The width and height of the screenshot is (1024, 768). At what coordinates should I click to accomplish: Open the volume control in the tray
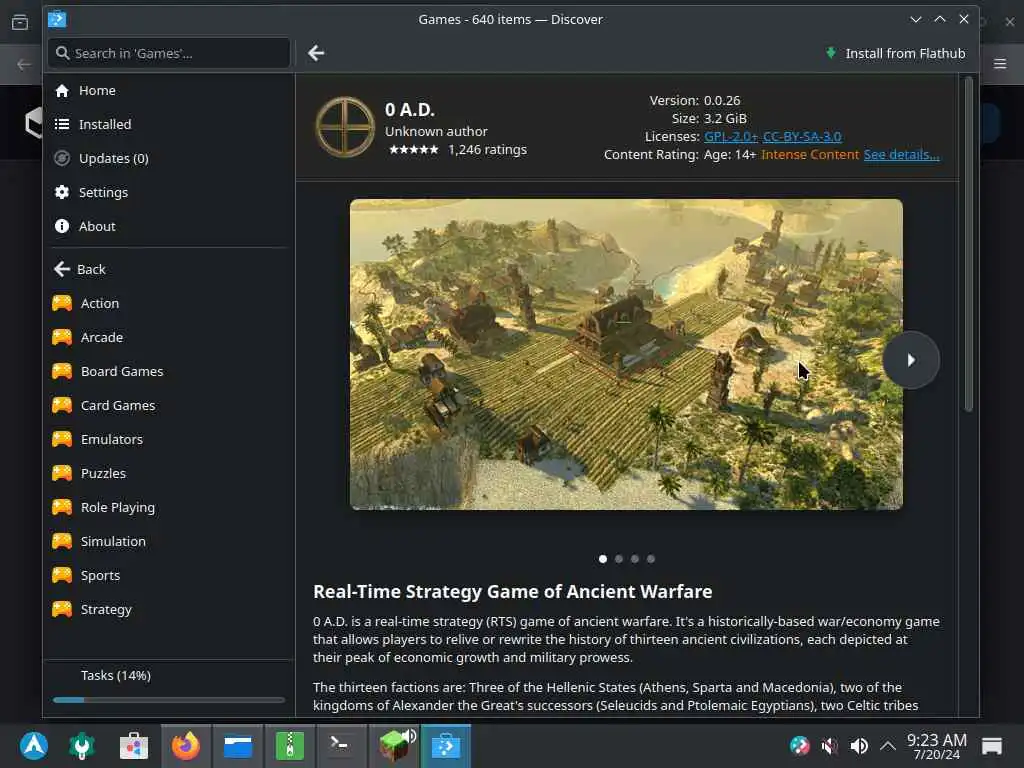tap(859, 746)
